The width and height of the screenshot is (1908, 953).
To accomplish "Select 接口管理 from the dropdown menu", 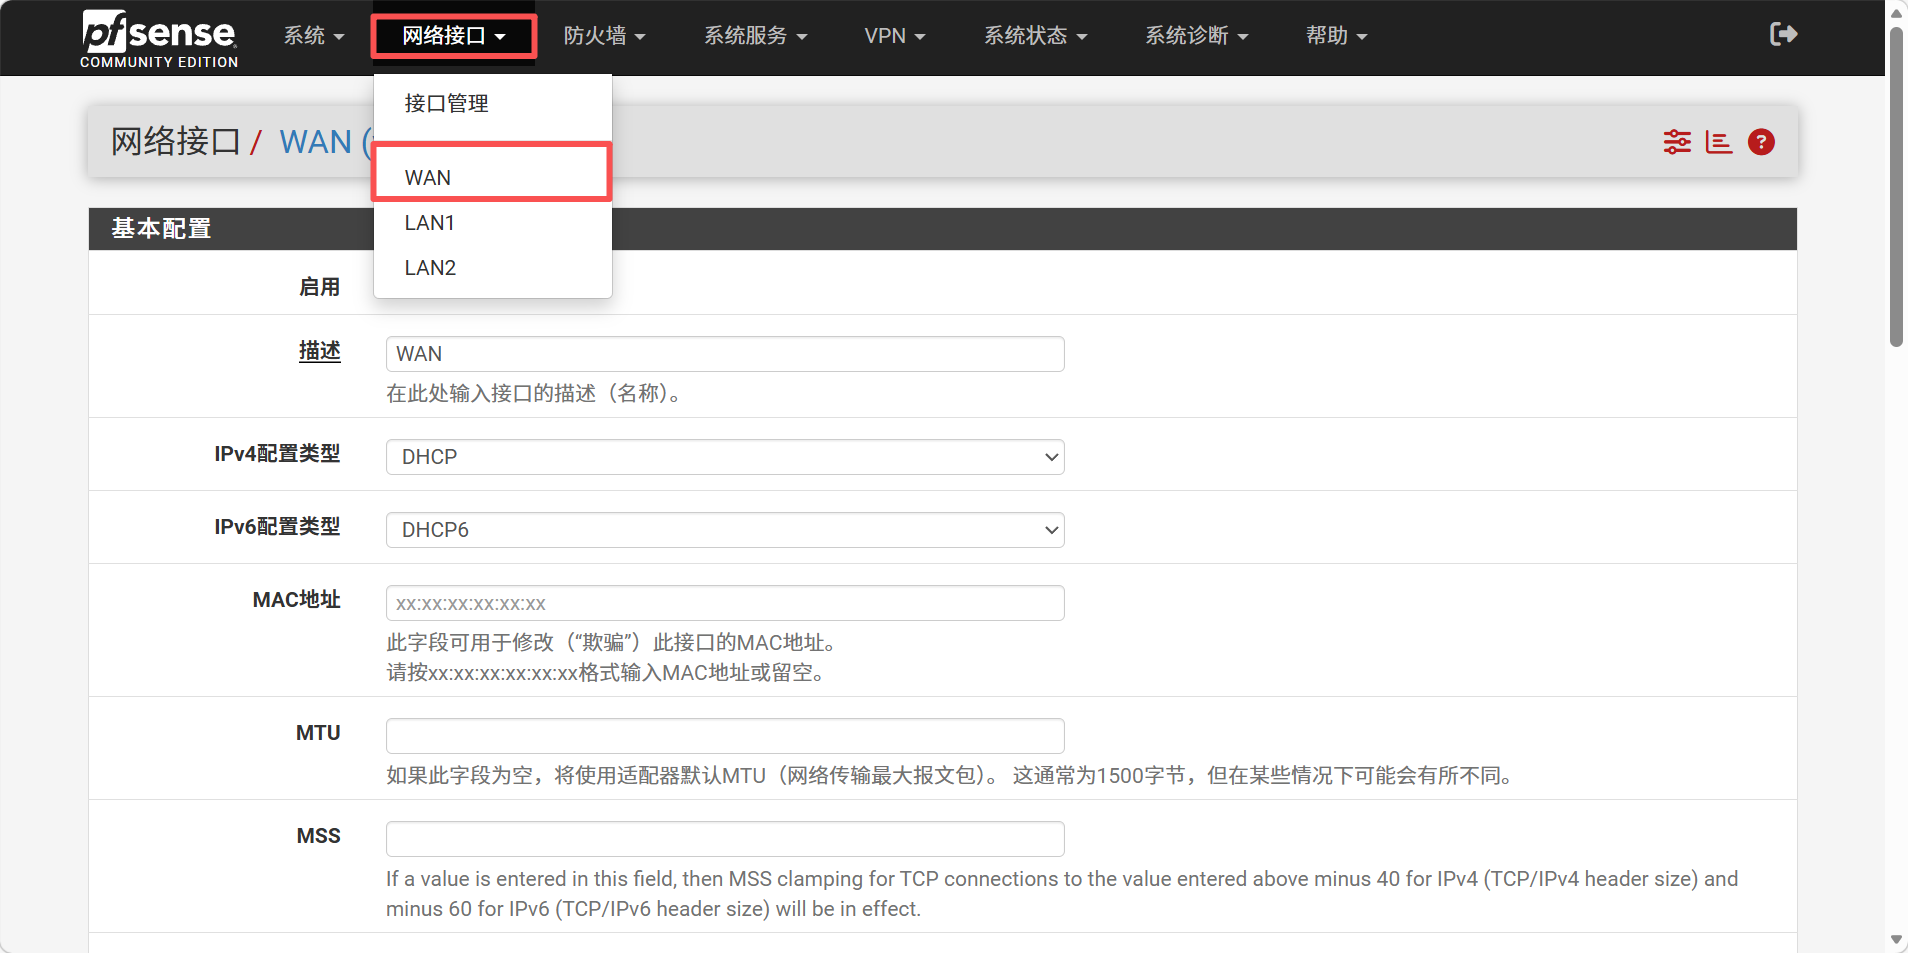I will [x=446, y=103].
